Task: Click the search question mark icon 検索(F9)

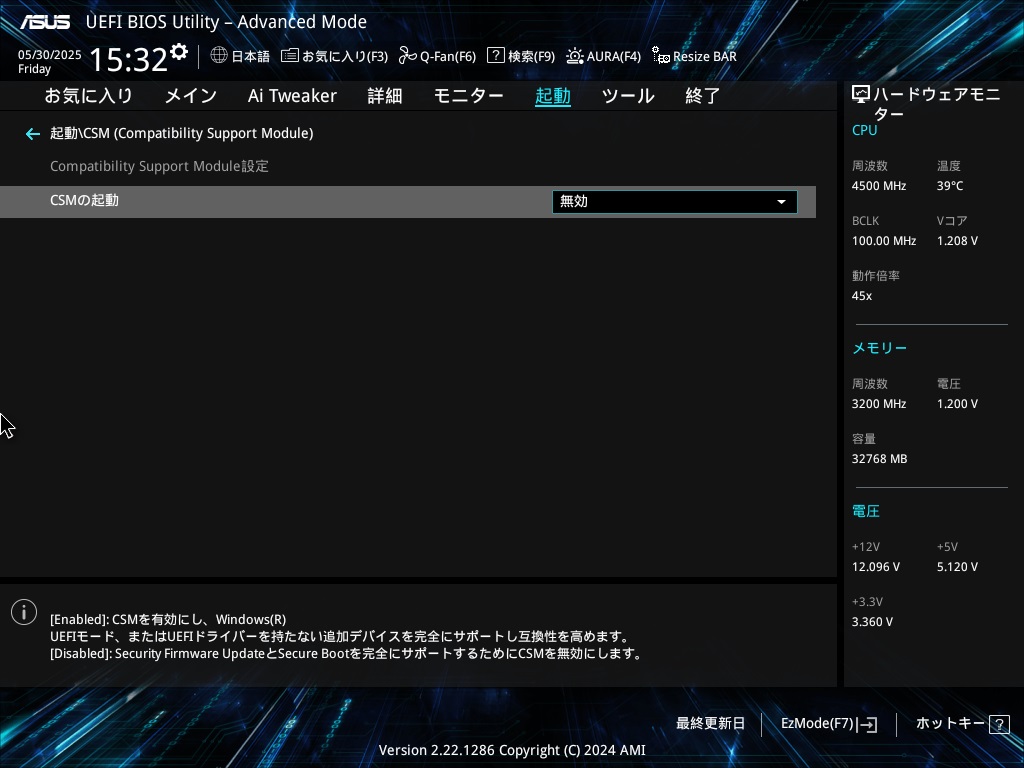Action: 496,55
